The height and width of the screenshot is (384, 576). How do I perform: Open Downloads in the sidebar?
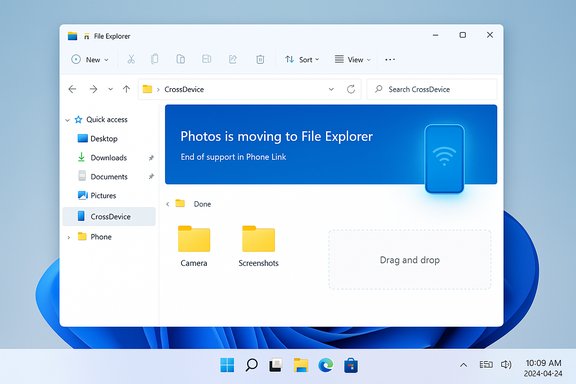coord(102,158)
